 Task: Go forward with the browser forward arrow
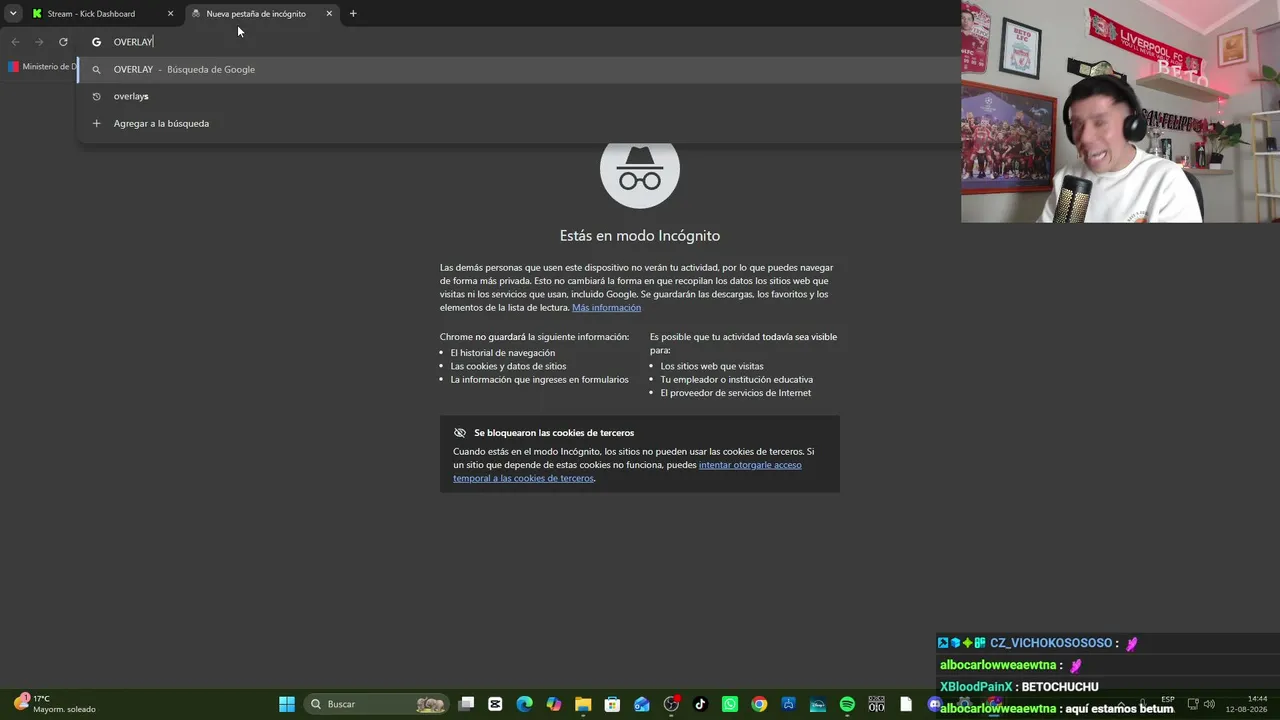(39, 42)
